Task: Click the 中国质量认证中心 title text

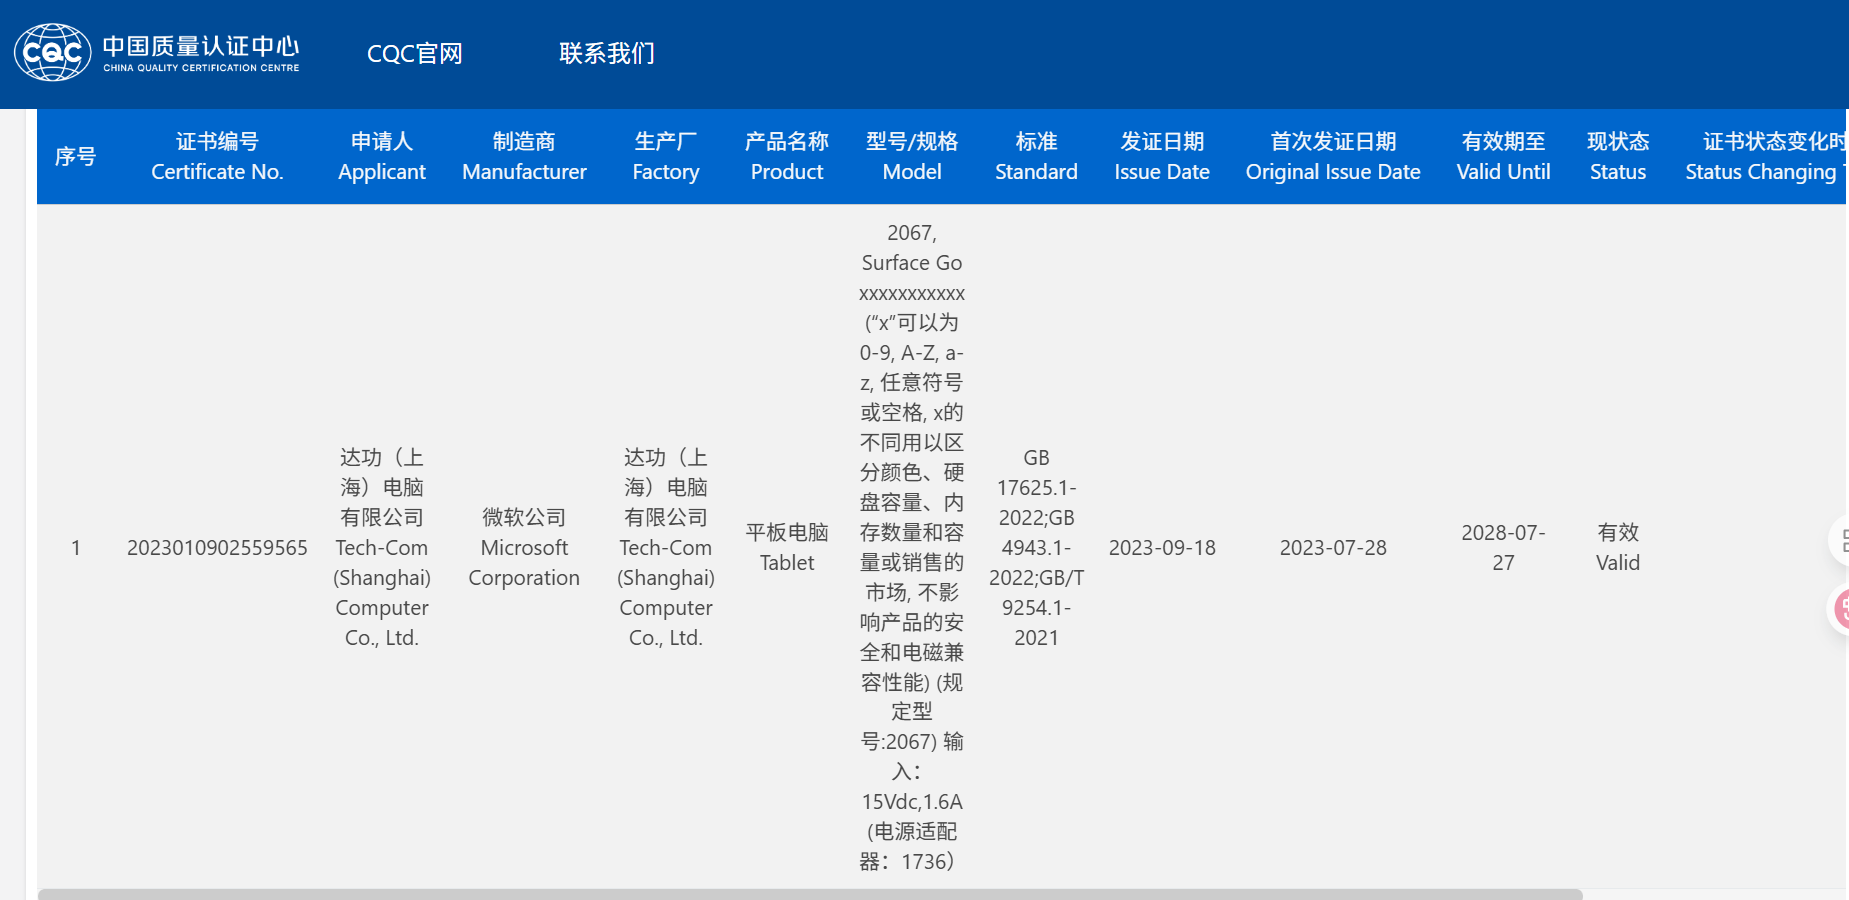Action: coord(201,47)
